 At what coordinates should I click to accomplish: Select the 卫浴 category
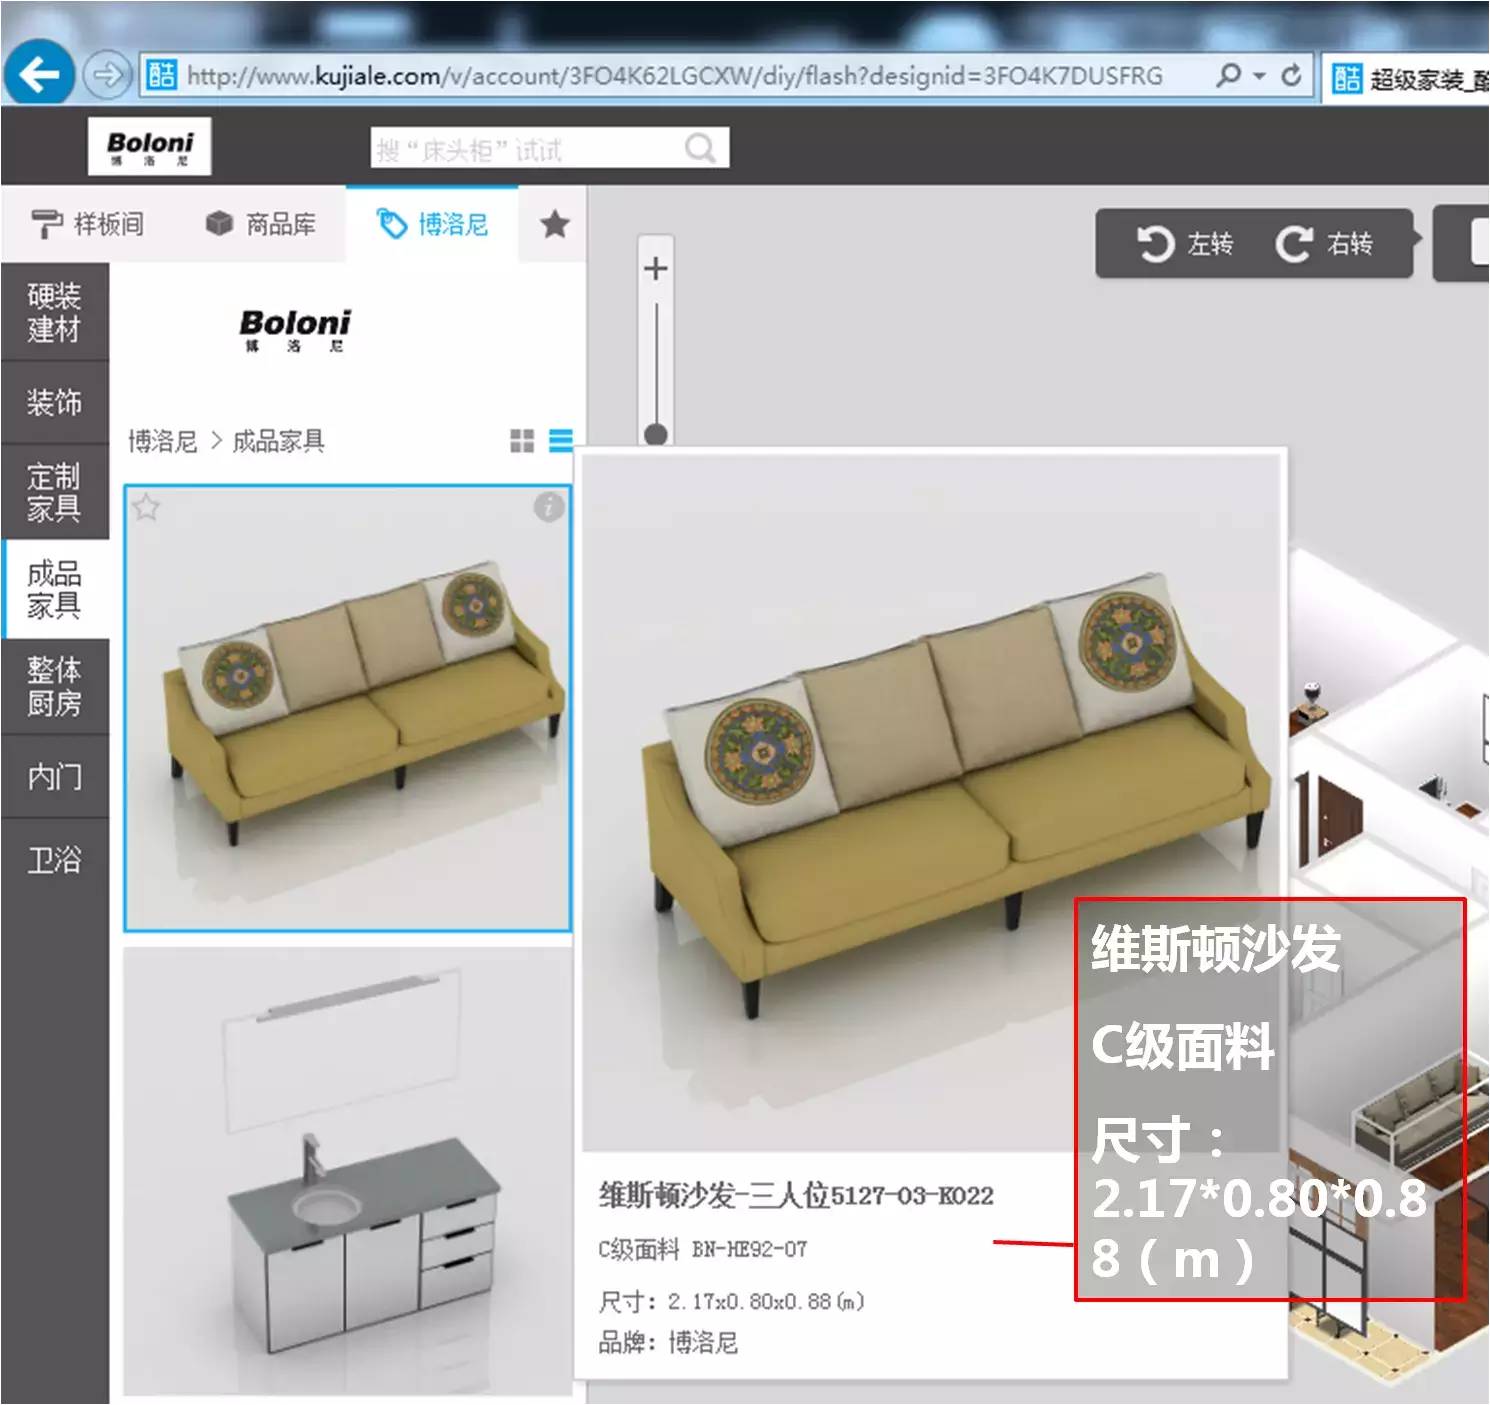coord(54,859)
